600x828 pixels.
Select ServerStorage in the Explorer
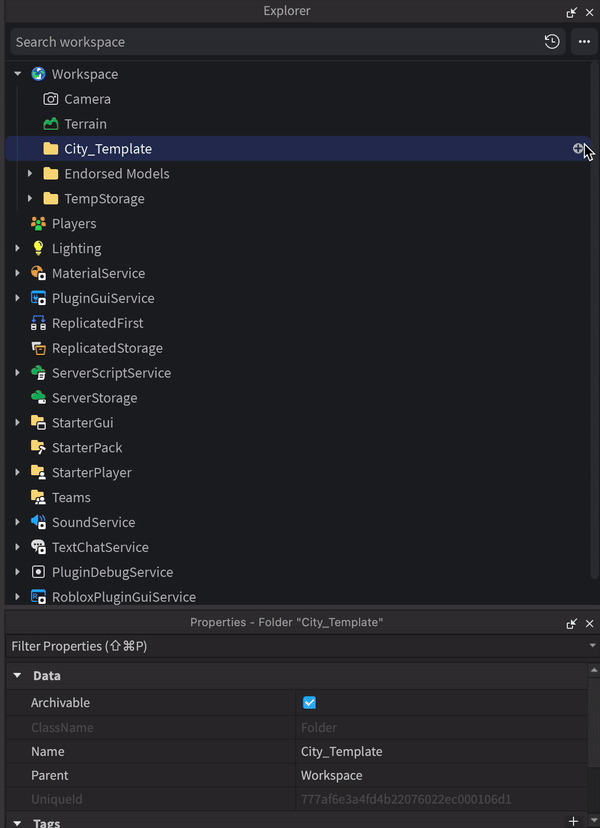point(94,398)
